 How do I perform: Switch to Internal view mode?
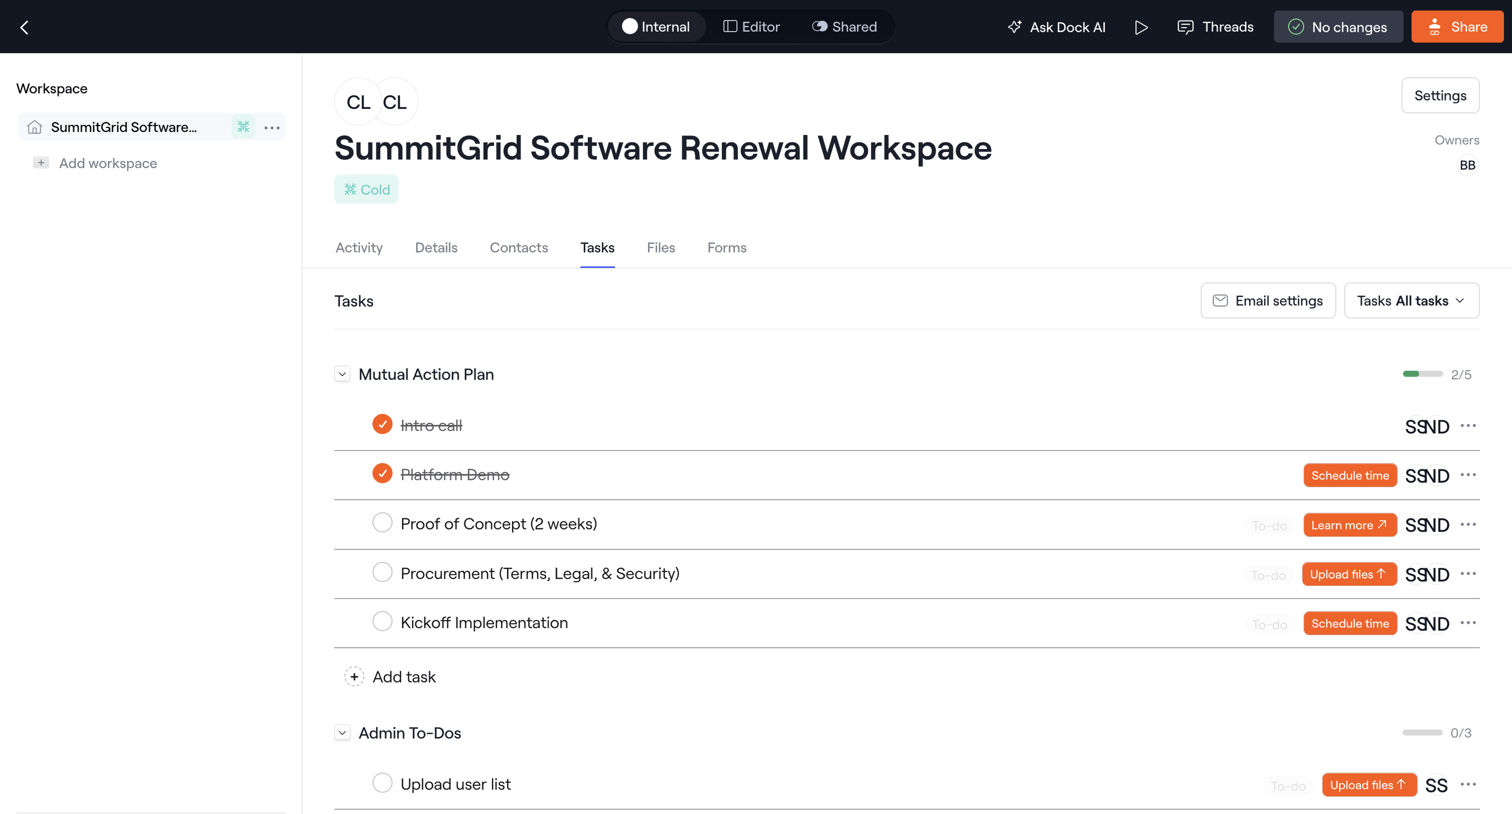(656, 27)
